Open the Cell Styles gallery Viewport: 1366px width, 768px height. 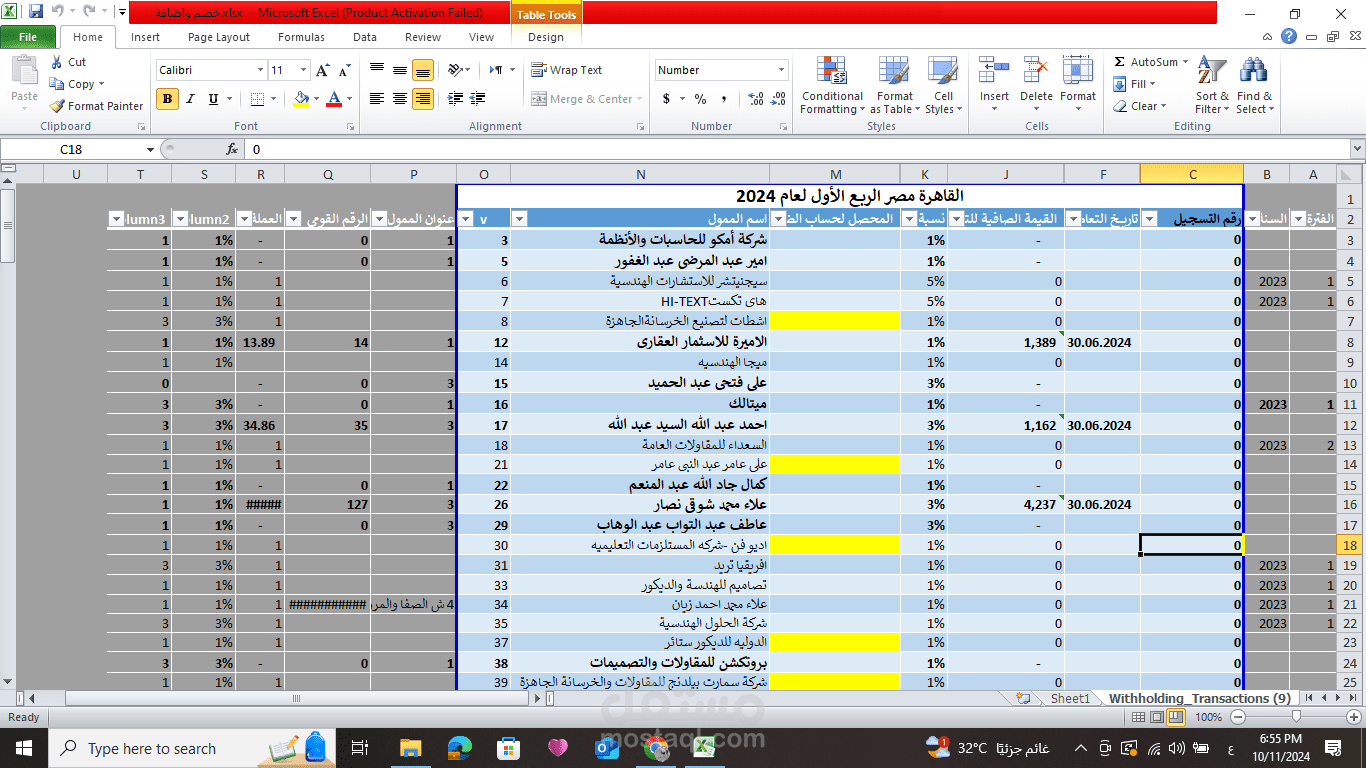pos(943,85)
